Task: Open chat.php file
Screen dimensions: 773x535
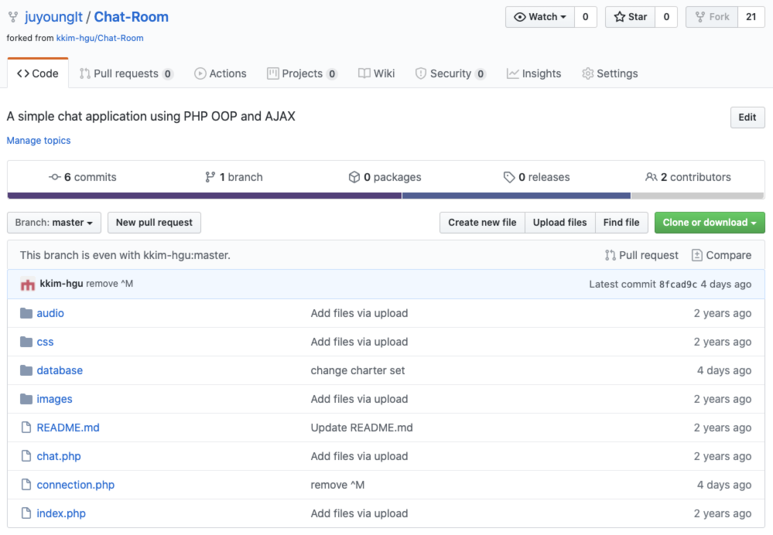Action: 59,456
